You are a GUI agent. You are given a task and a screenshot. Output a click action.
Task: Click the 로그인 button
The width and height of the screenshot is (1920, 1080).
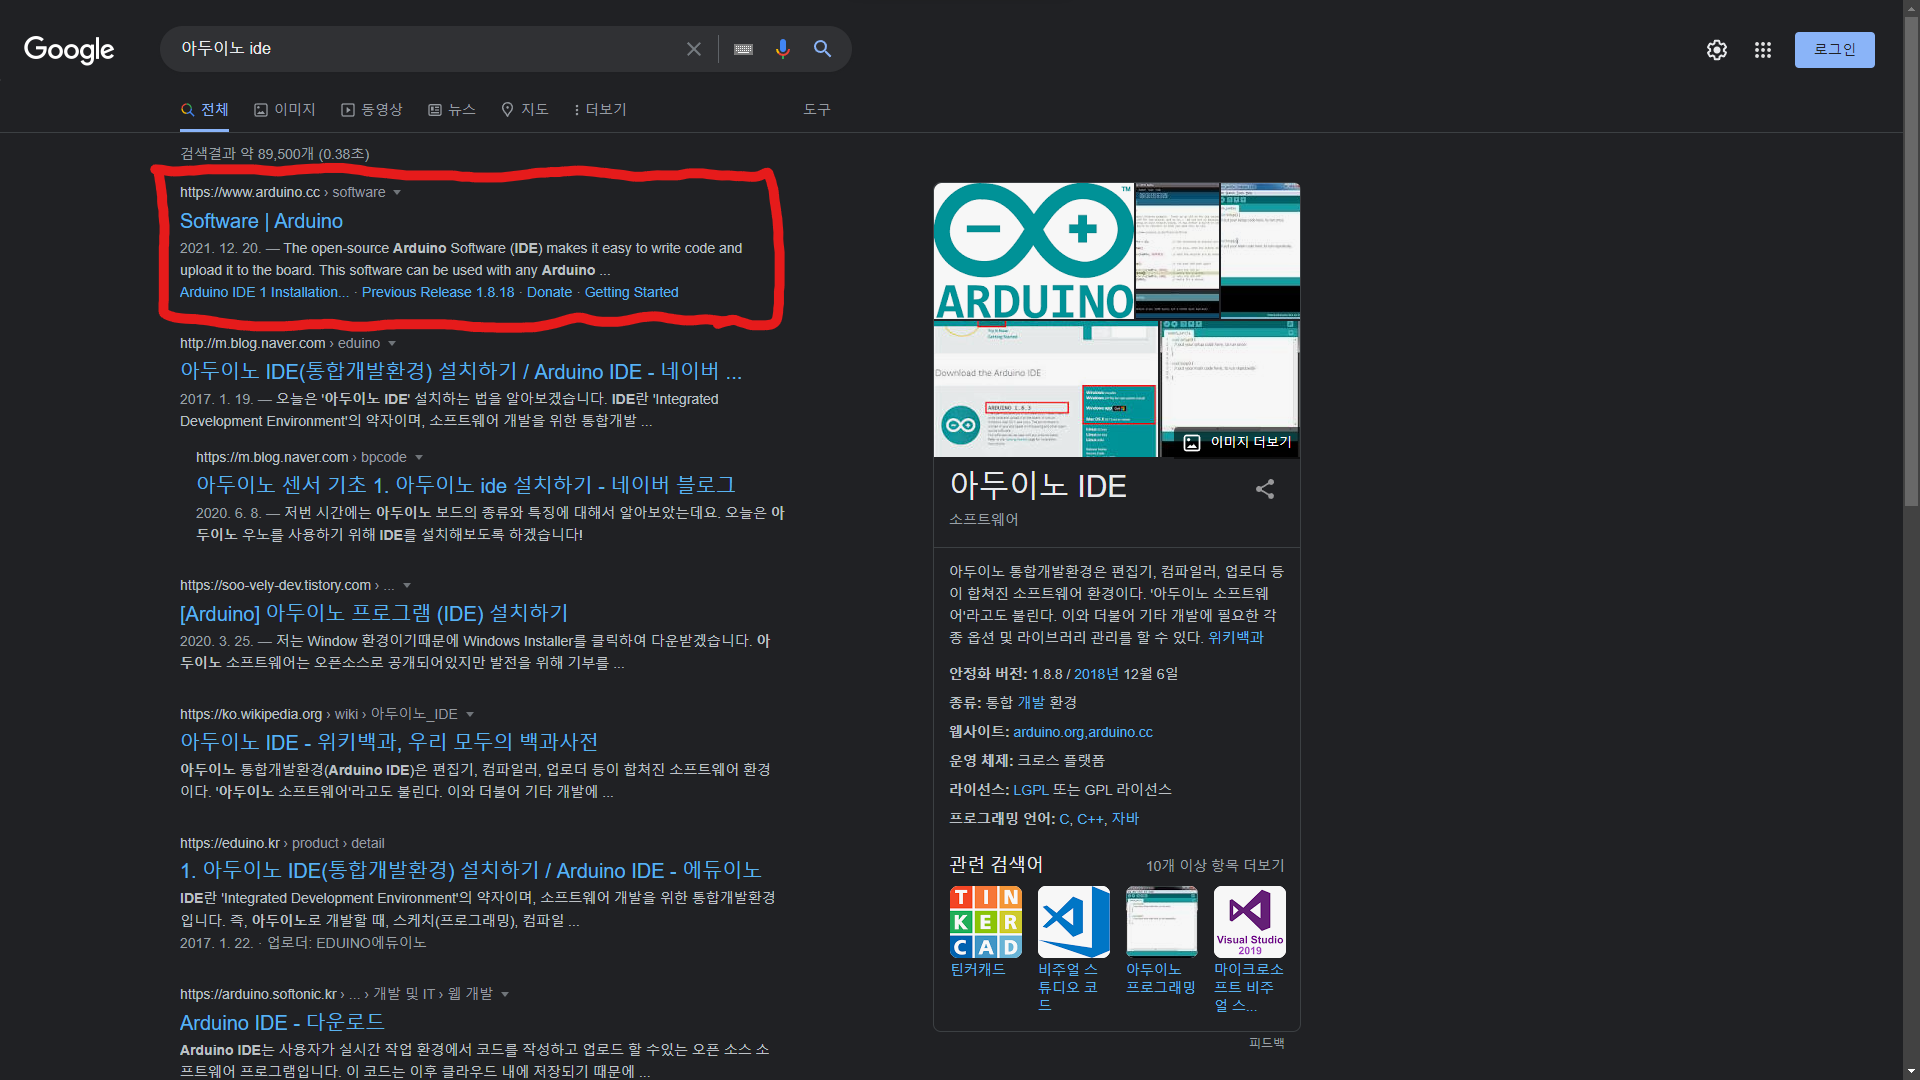click(1833, 50)
